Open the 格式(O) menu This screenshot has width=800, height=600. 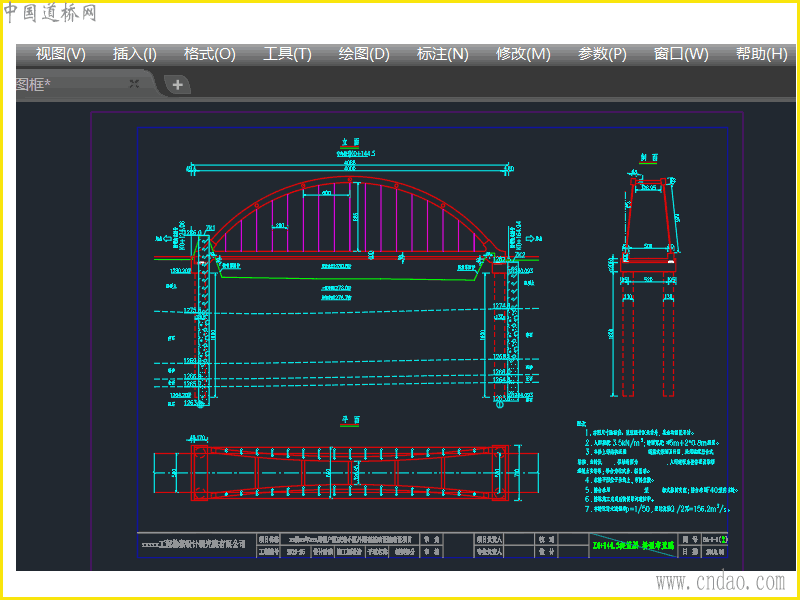coord(210,54)
